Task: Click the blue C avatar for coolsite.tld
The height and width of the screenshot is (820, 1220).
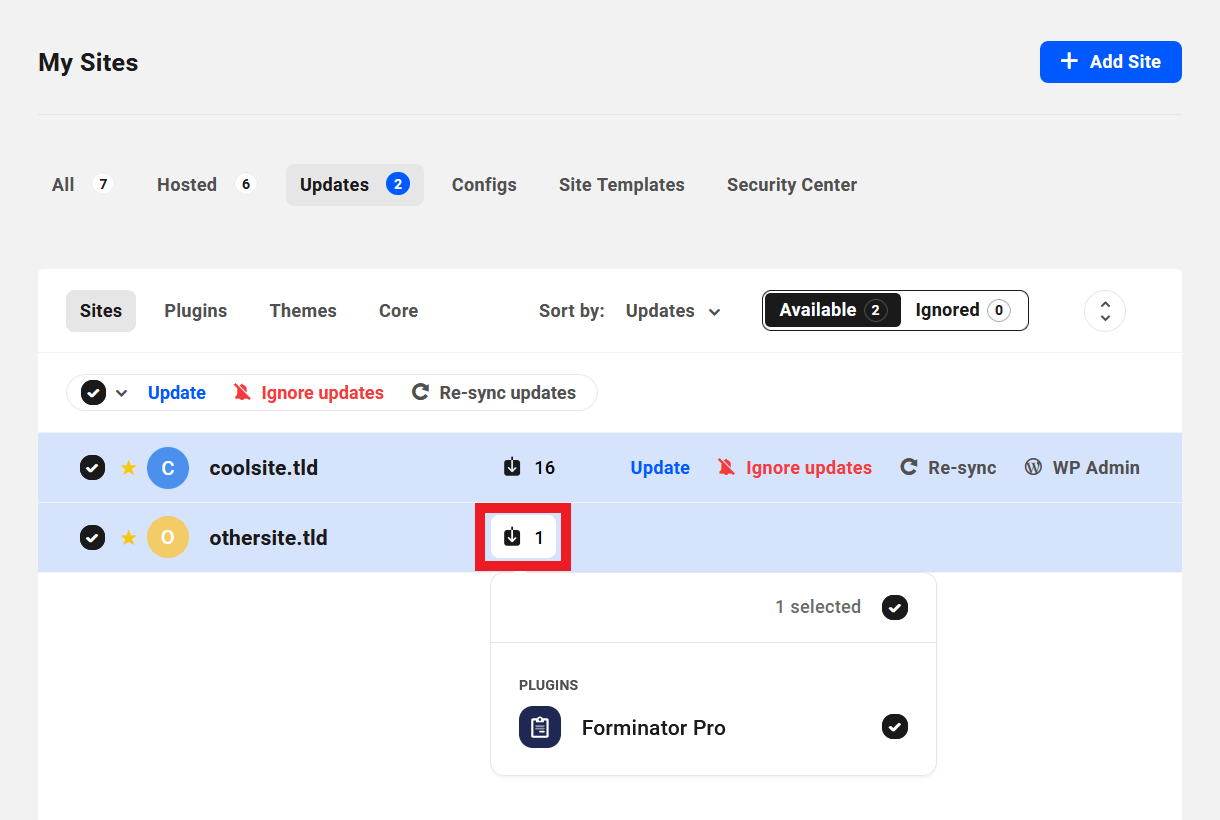Action: tap(168, 468)
